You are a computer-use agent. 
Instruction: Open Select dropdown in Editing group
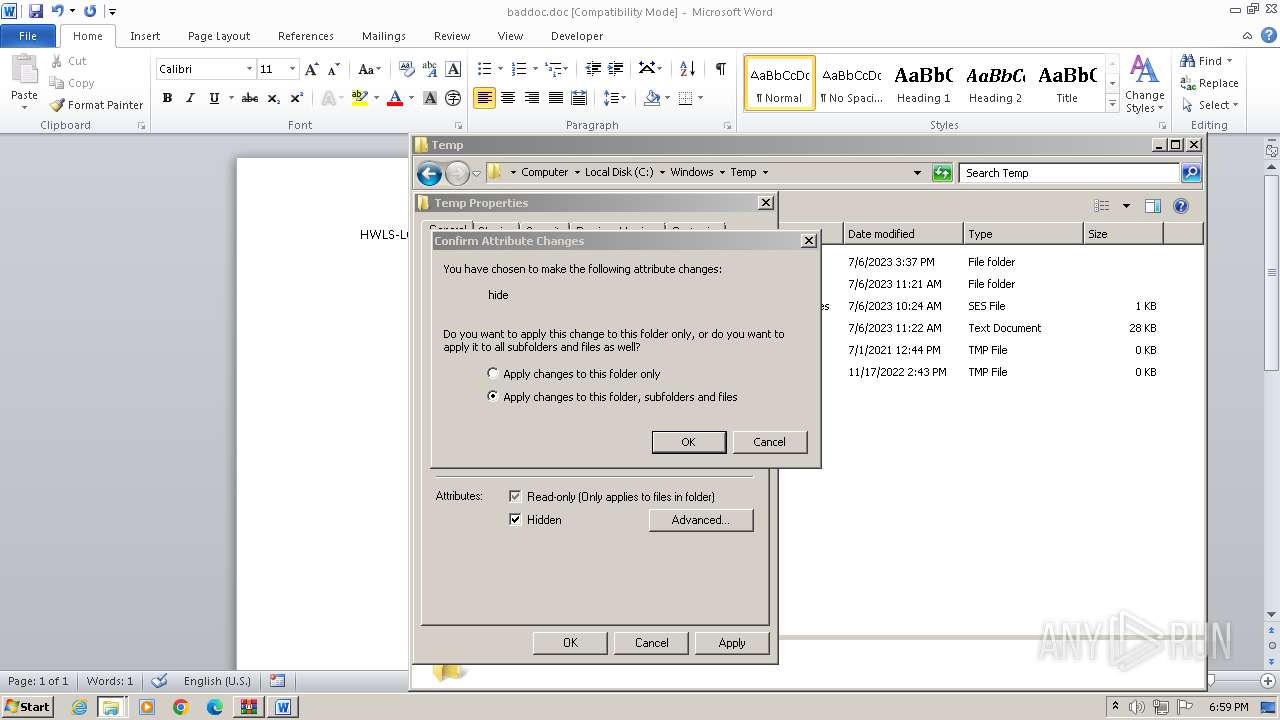1235,105
